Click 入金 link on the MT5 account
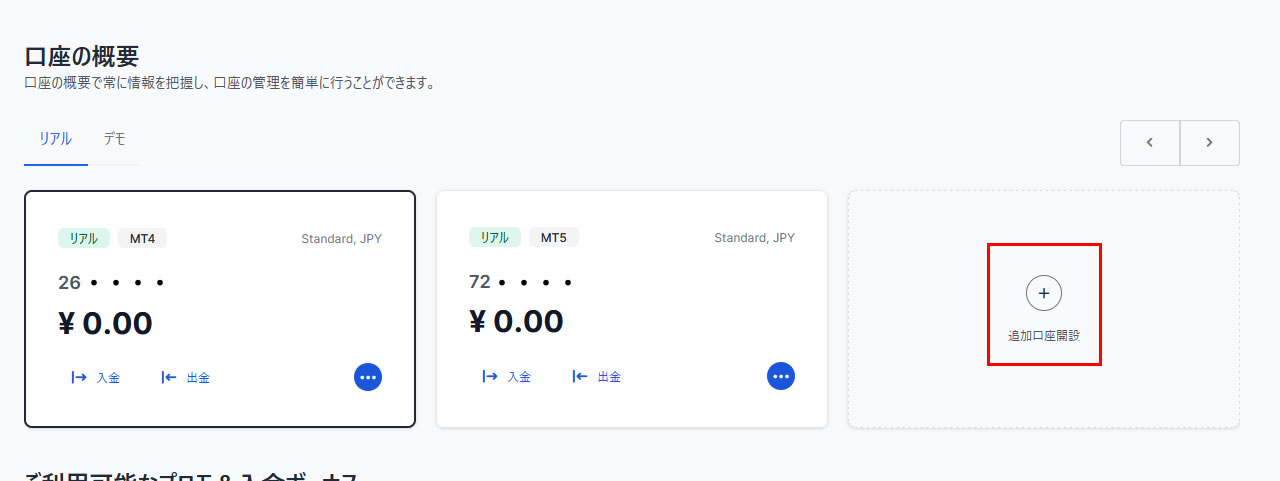Viewport: 1280px width, 481px height. coord(519,377)
